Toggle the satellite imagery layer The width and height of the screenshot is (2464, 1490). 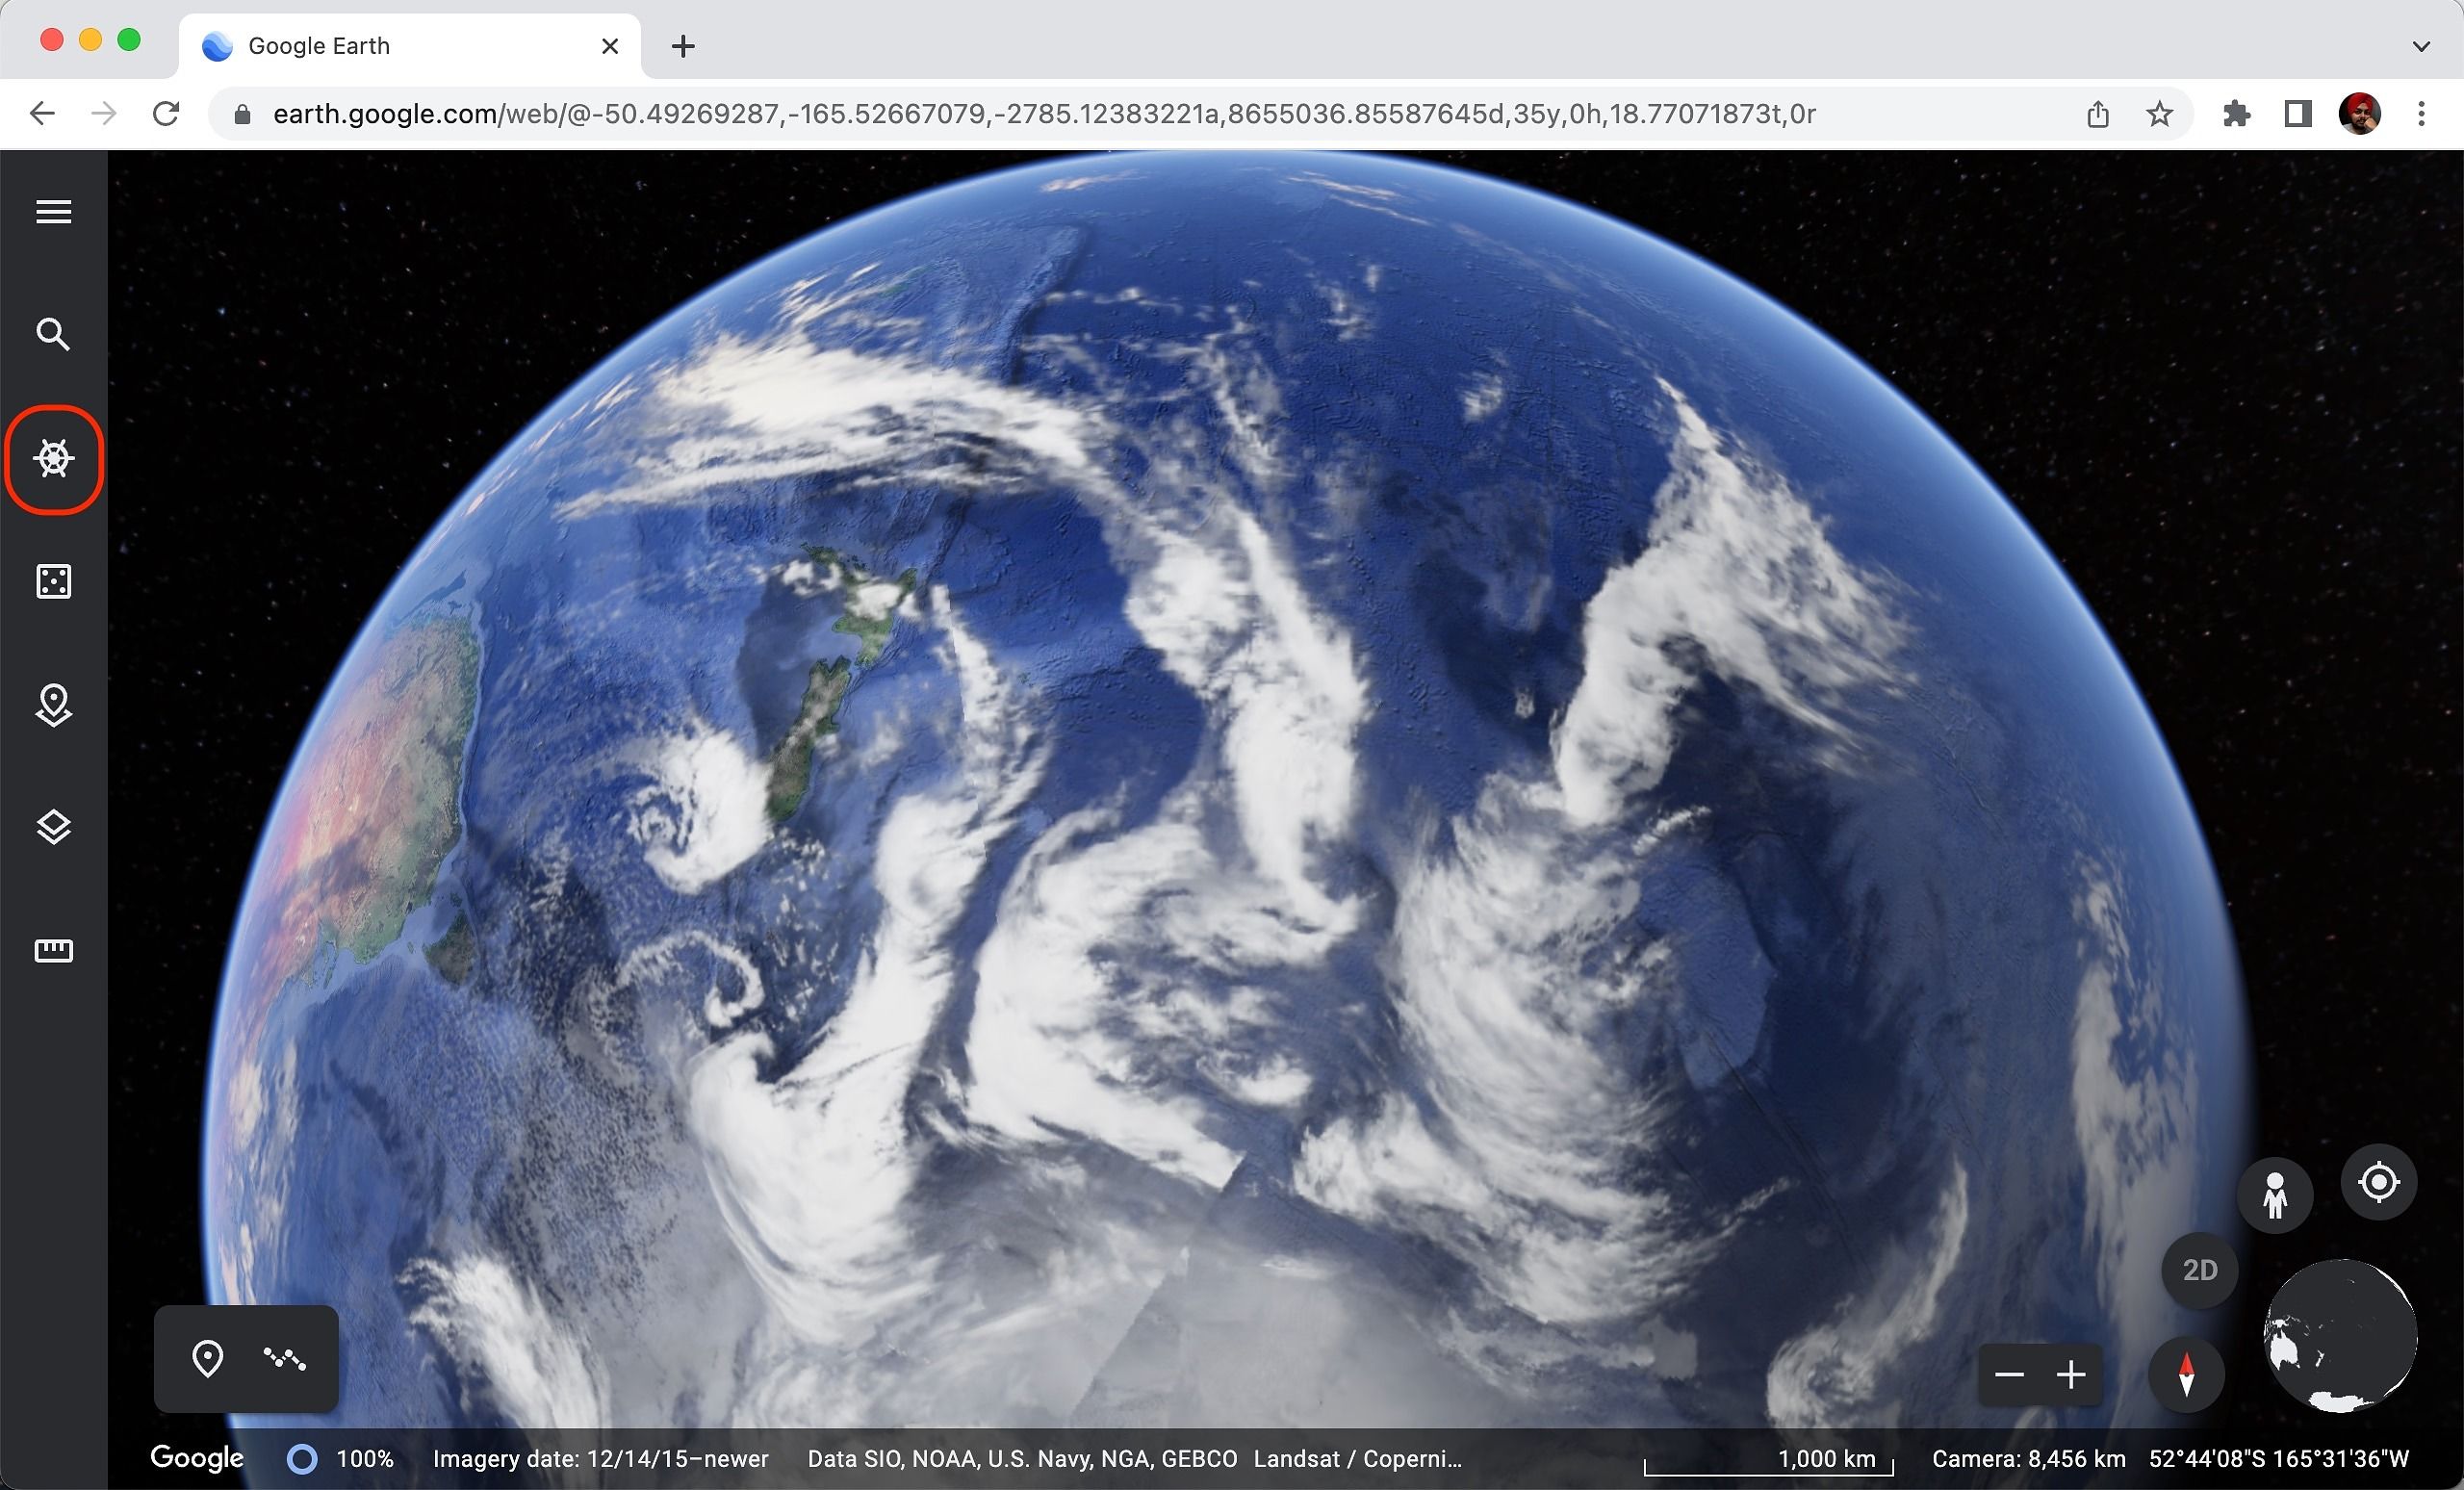pos(51,825)
